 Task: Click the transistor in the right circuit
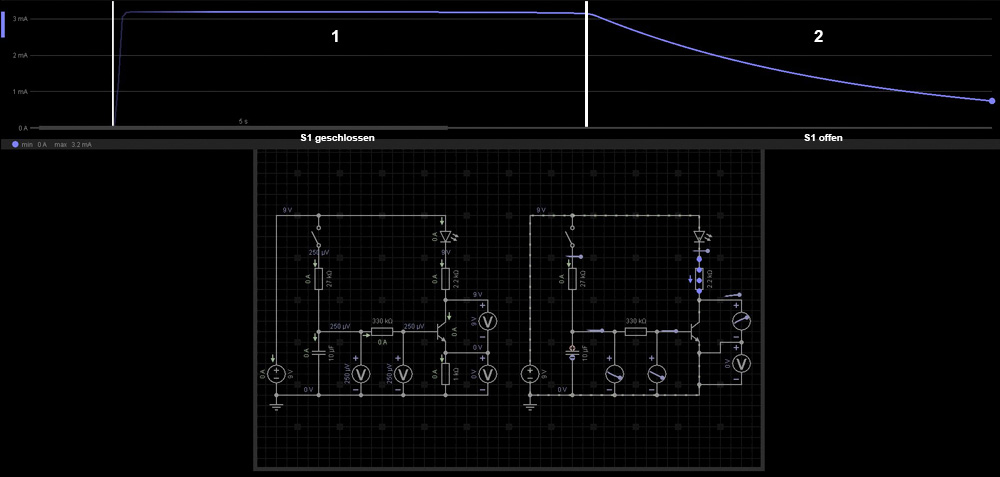695,330
